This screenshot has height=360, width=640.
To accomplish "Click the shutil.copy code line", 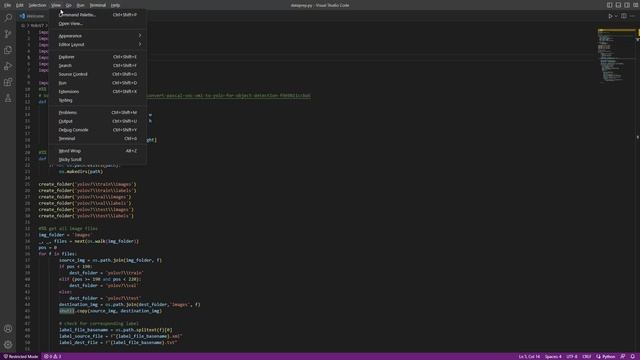I will (x=110, y=311).
